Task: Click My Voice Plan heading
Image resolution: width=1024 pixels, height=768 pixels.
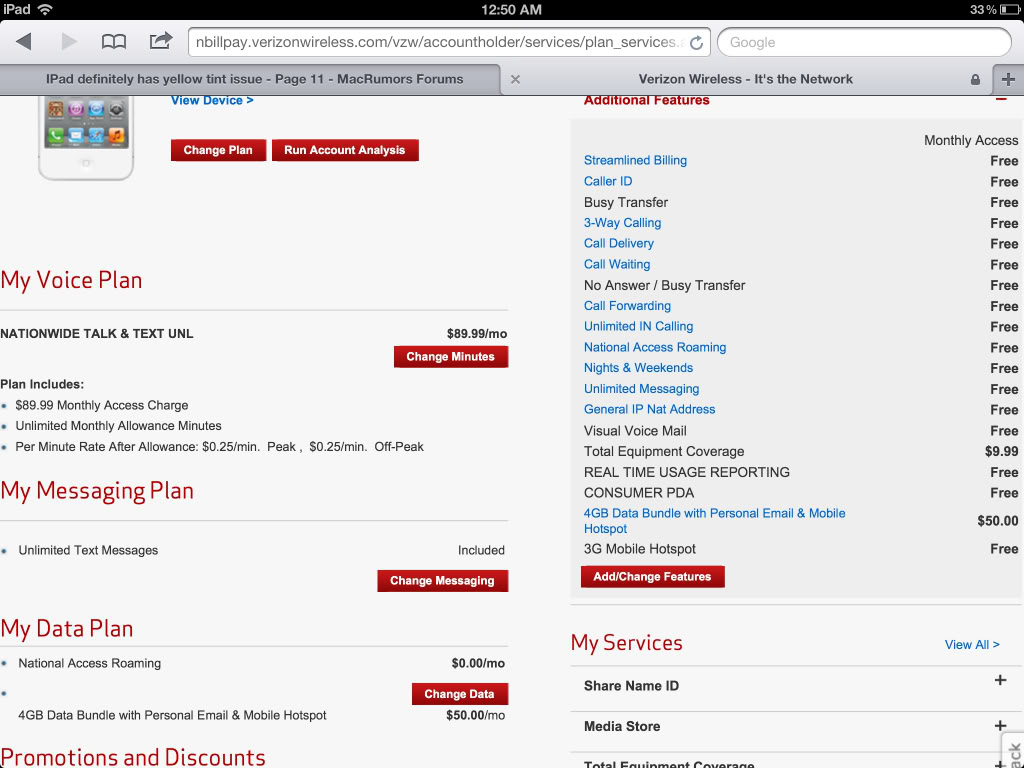Action: tap(71, 280)
